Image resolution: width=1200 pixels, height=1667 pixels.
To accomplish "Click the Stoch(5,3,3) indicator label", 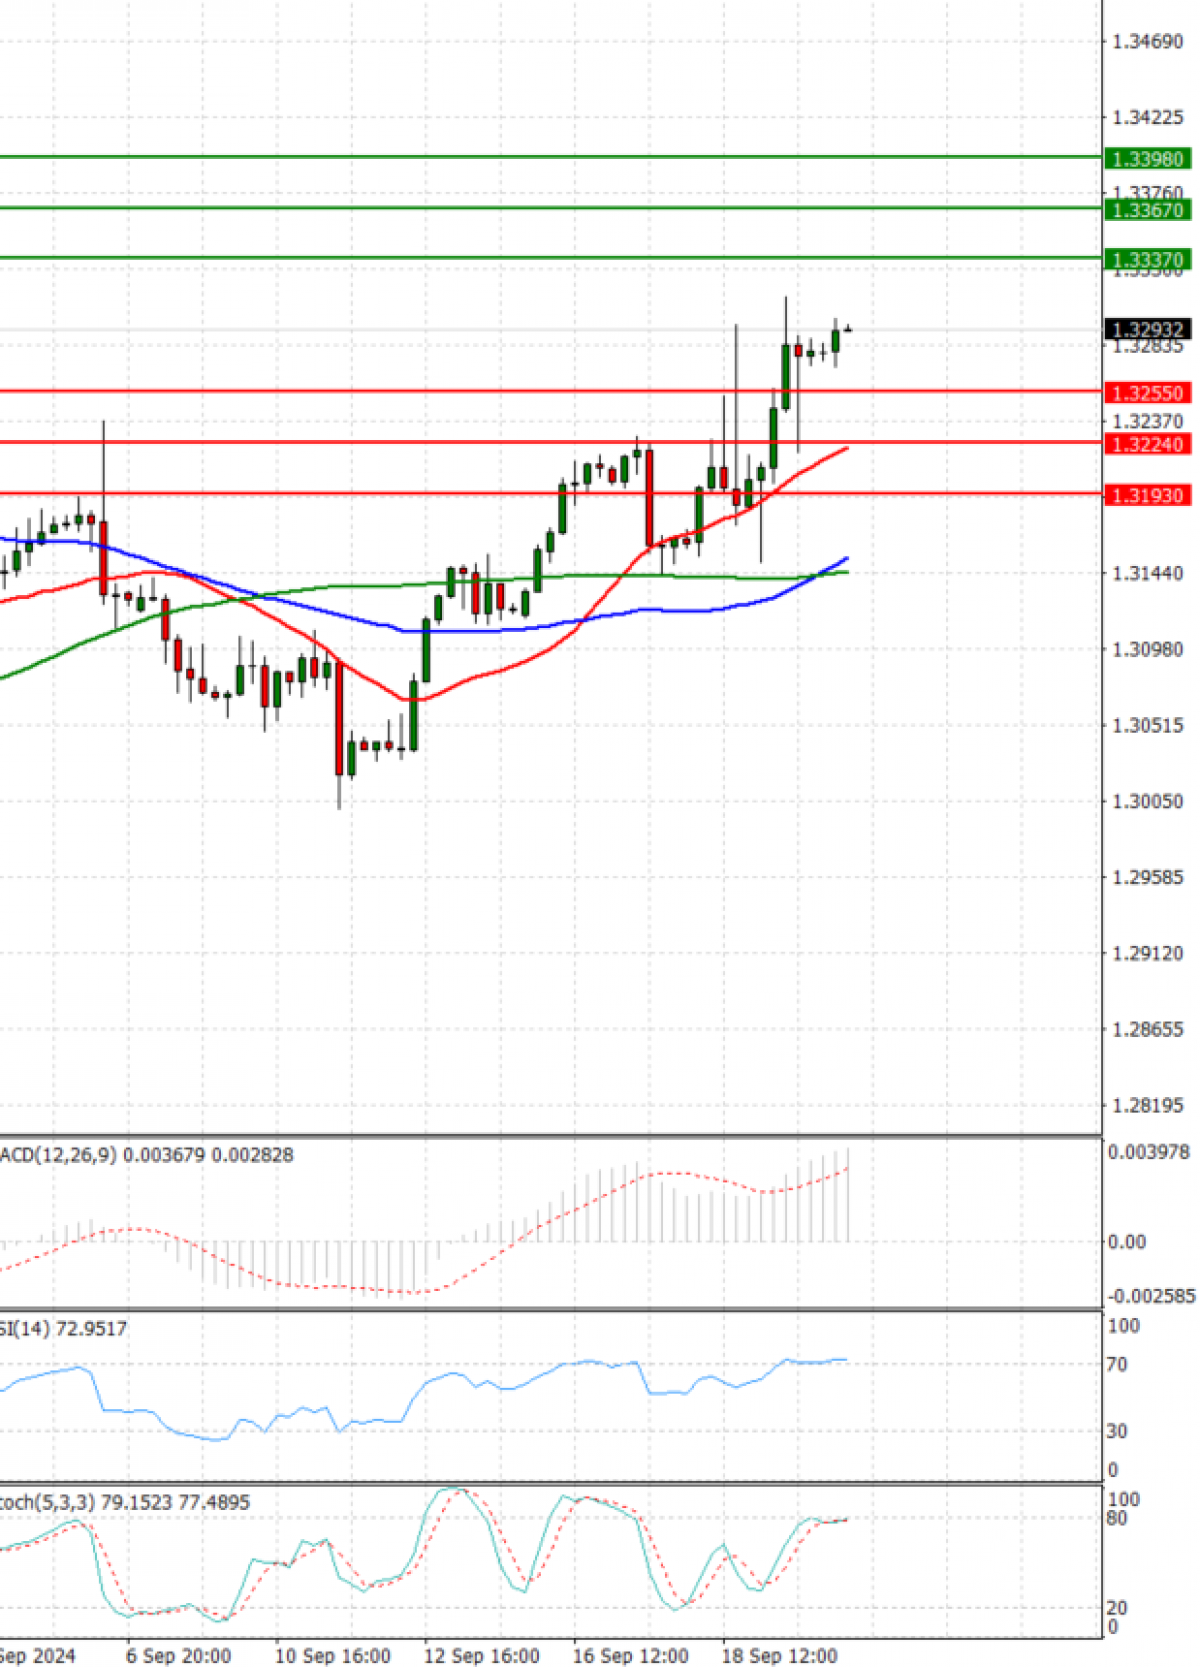I will pyautogui.click(x=124, y=1502).
